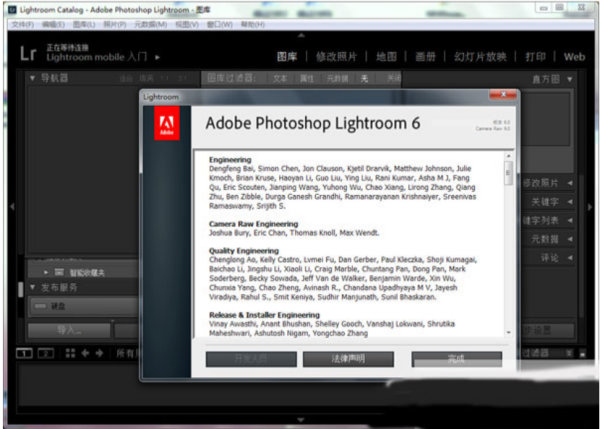Enable the 文本 text library filter
Viewport: 600px width, 429px height.
(x=281, y=77)
